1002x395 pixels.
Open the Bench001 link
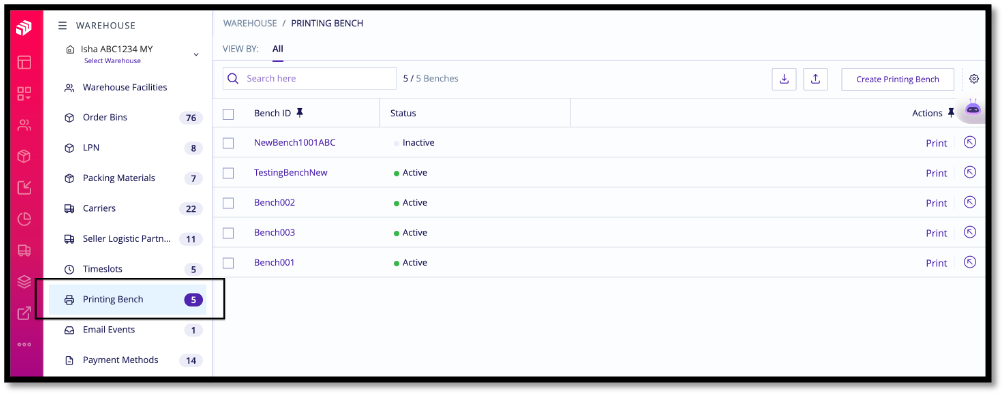[x=274, y=263]
